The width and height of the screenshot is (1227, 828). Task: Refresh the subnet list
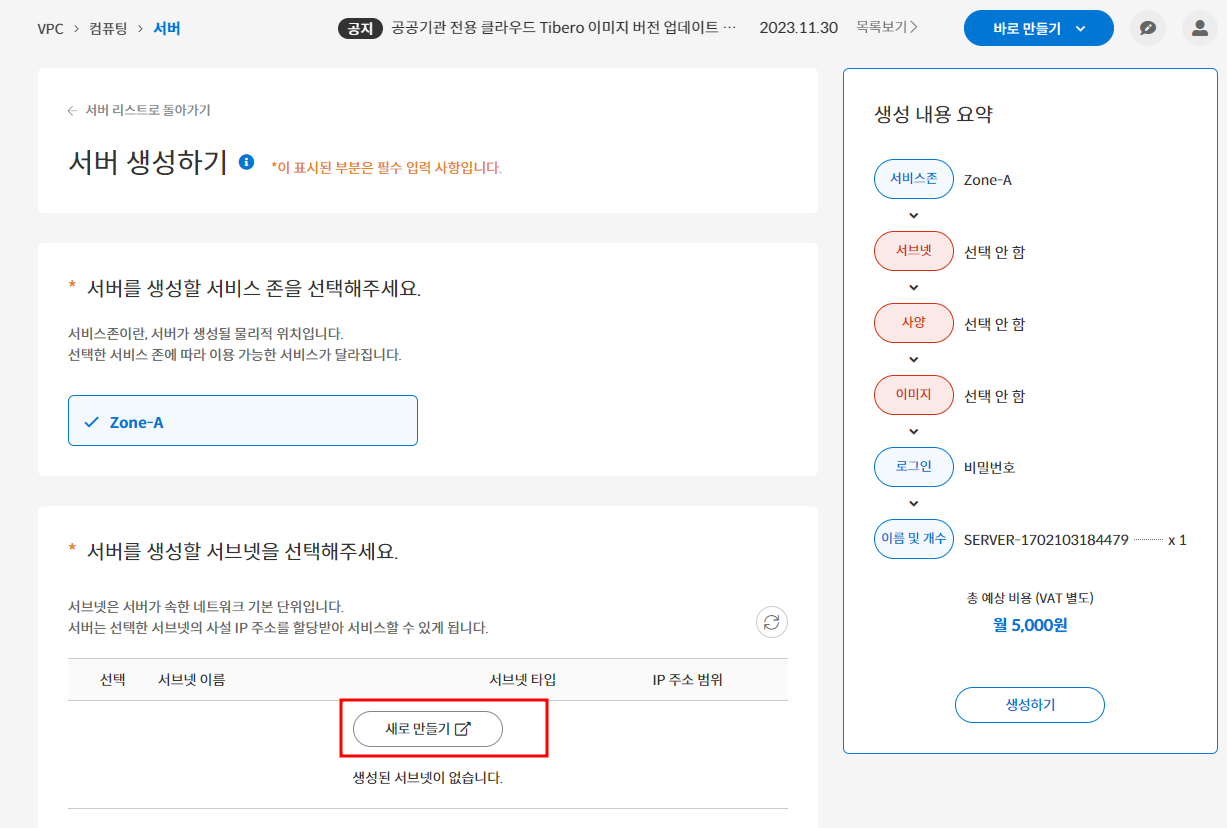coord(771,621)
